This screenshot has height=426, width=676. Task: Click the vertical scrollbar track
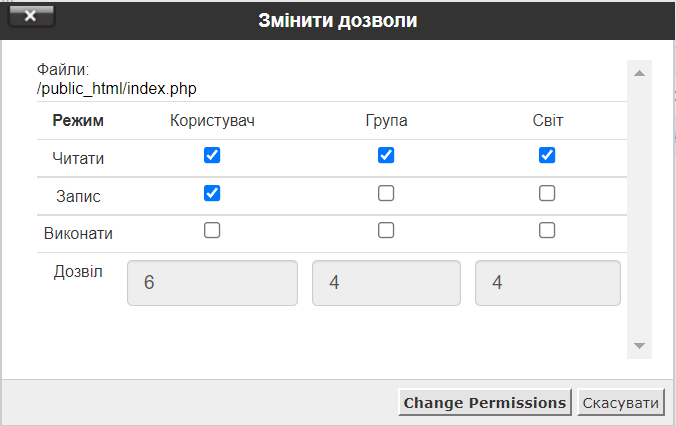point(639,210)
